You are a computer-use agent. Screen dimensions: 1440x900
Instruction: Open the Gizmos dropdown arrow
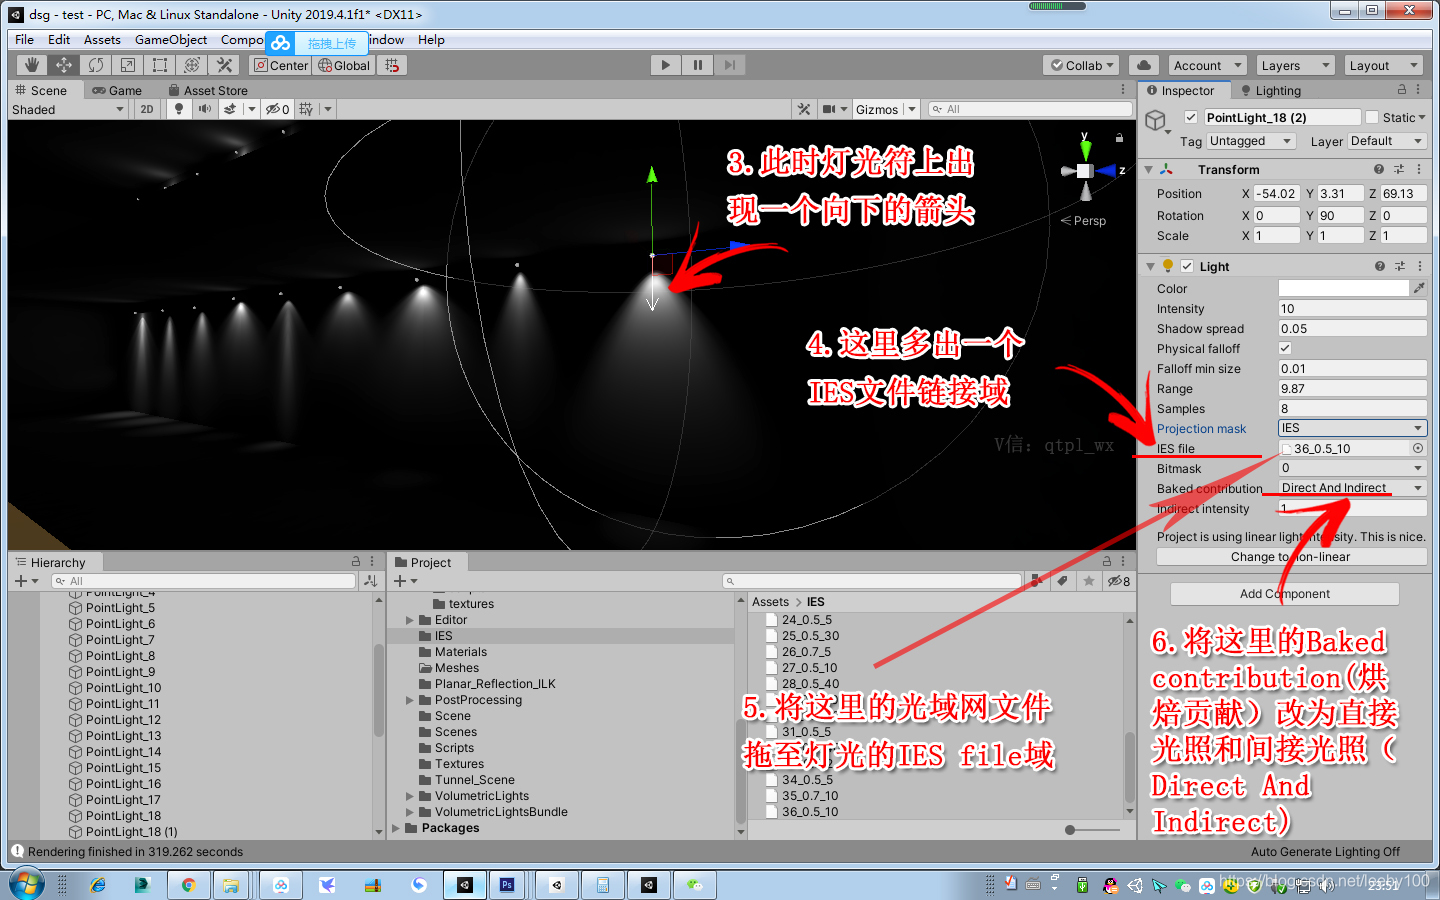click(912, 109)
